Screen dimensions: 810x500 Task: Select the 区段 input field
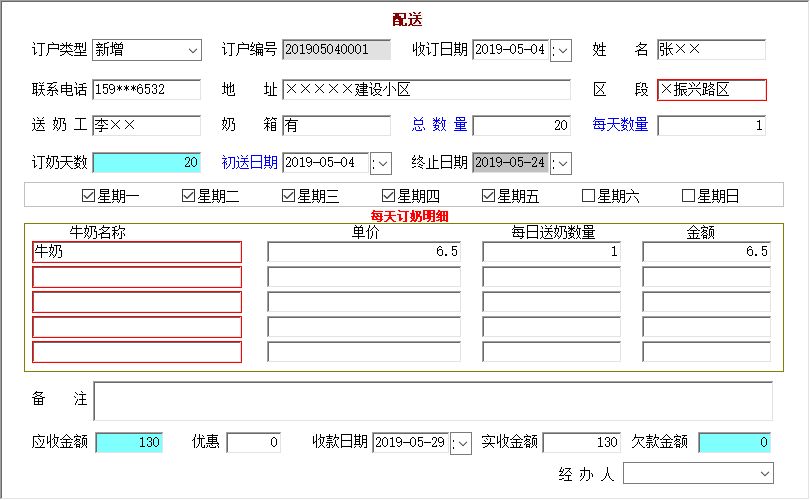coord(712,90)
